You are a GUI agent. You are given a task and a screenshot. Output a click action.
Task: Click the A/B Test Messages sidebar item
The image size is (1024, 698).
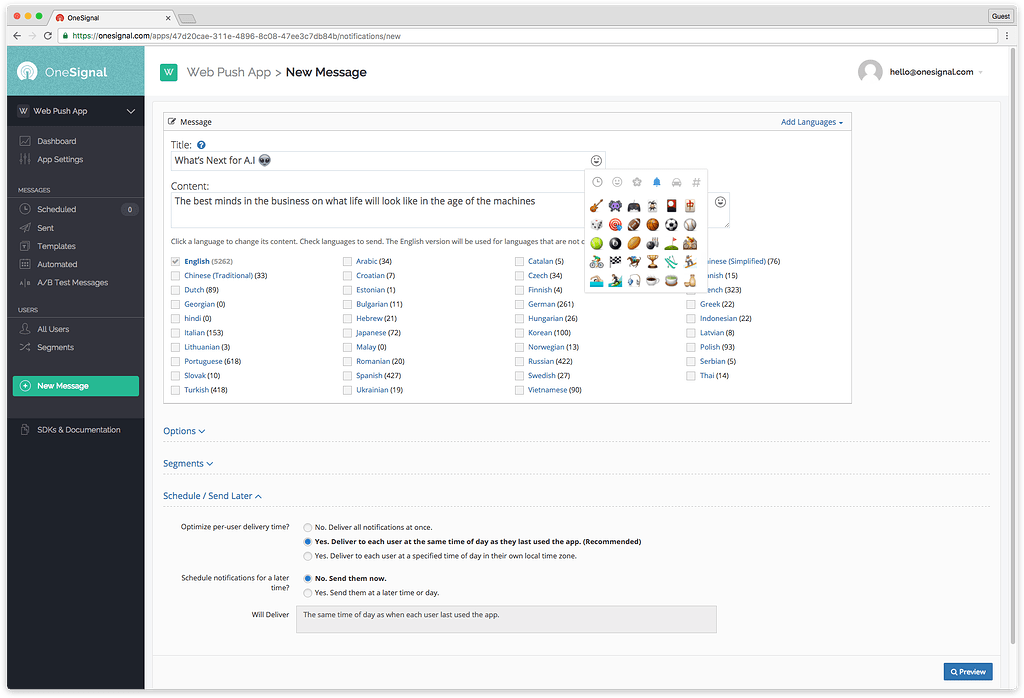click(x=74, y=281)
